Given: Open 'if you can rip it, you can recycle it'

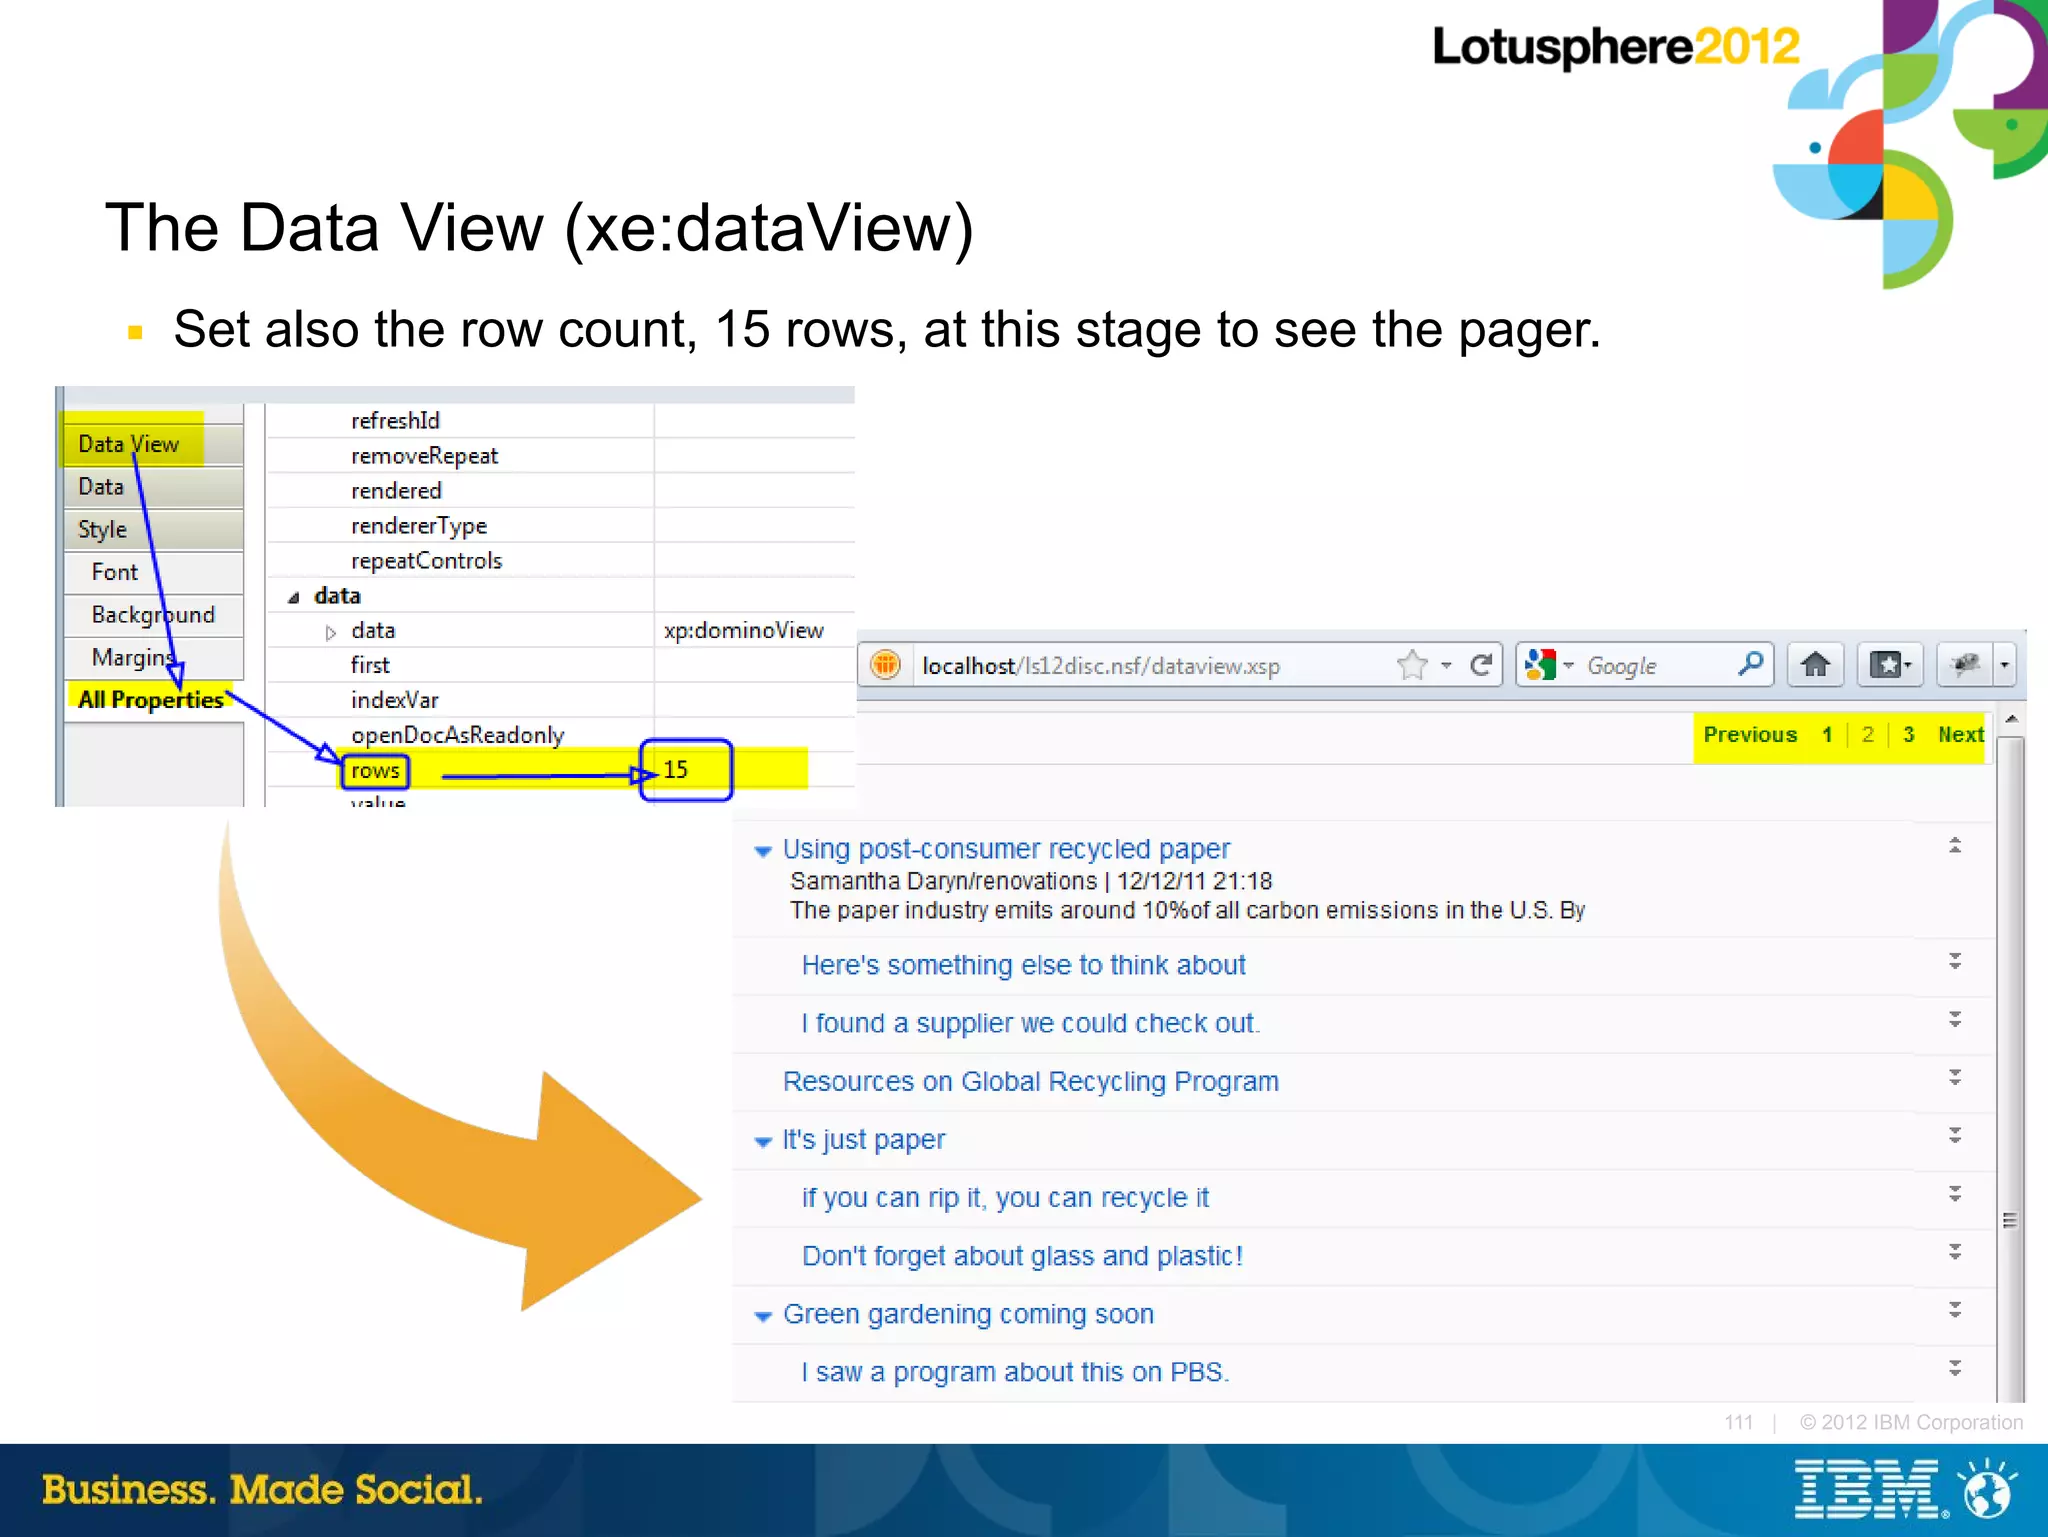Looking at the screenshot, I should pos(1005,1198).
